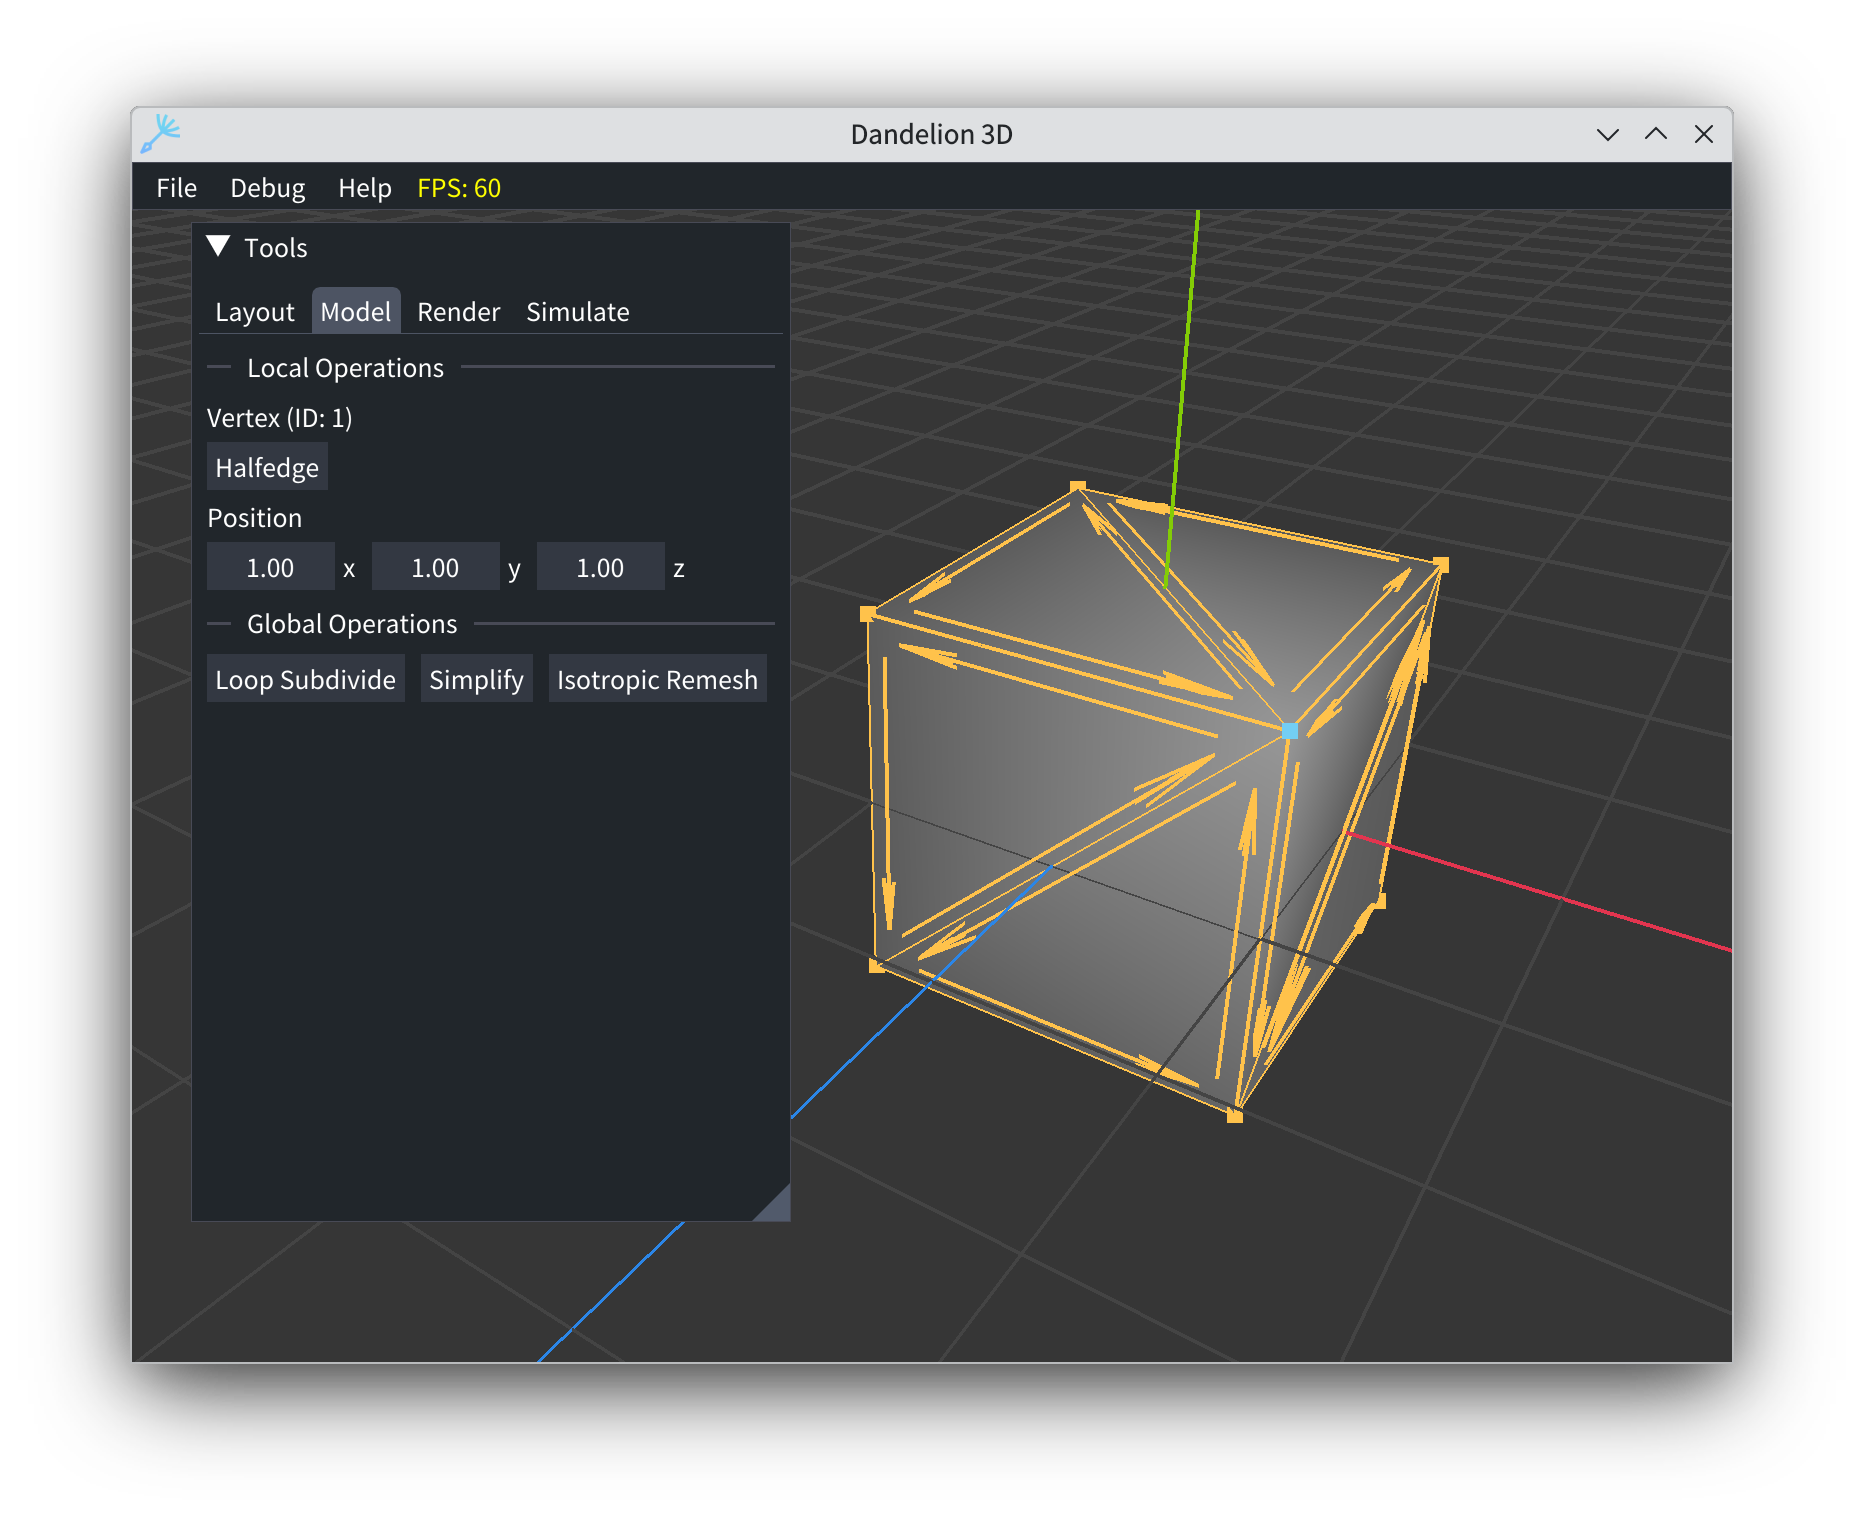Click the Tools panel resize grip corner
Image resolution: width=1864 pixels, height=1518 pixels.
tap(776, 1206)
